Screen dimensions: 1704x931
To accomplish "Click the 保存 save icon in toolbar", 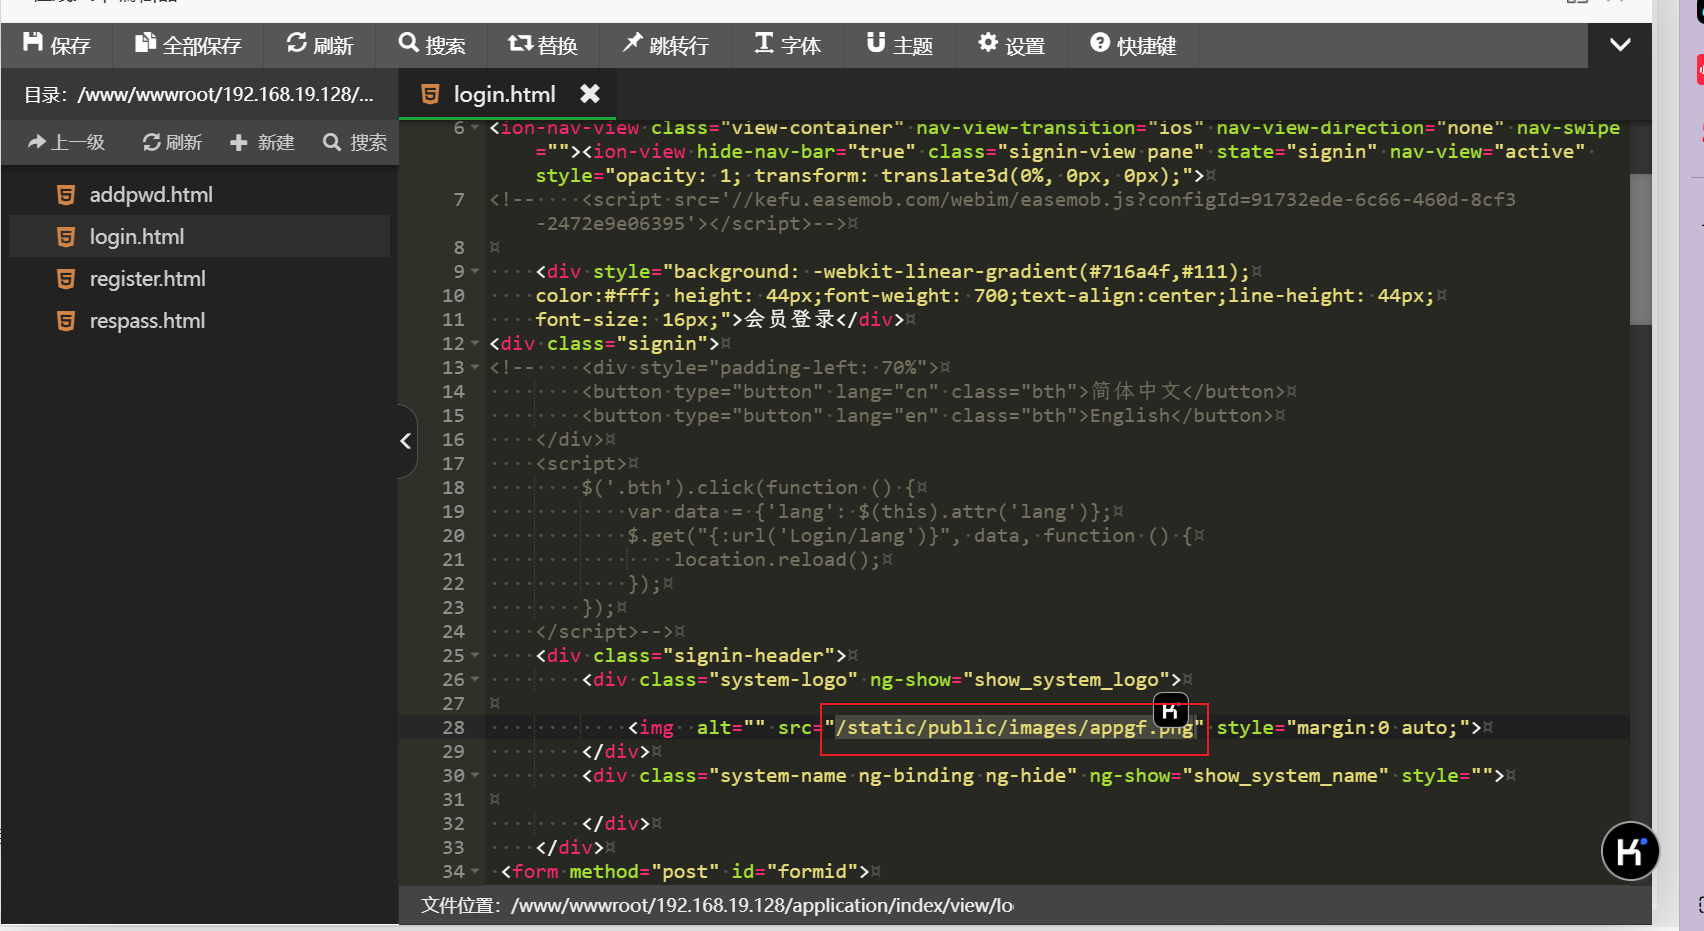I will 33,43.
